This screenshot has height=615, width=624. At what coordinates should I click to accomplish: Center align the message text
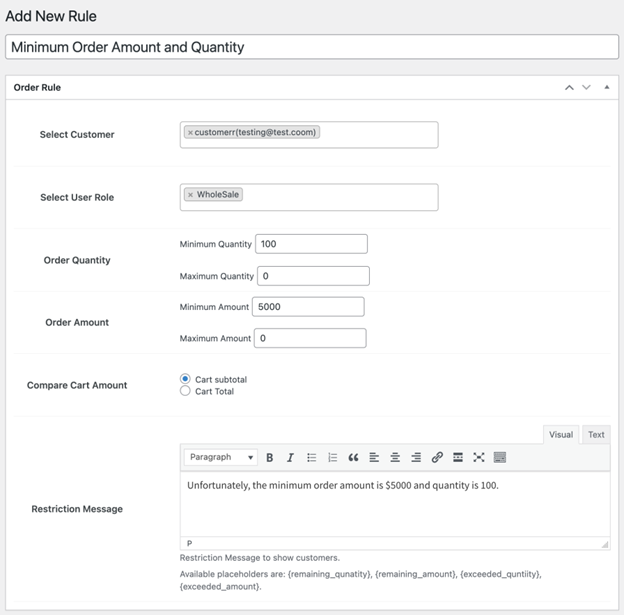pyautogui.click(x=395, y=457)
